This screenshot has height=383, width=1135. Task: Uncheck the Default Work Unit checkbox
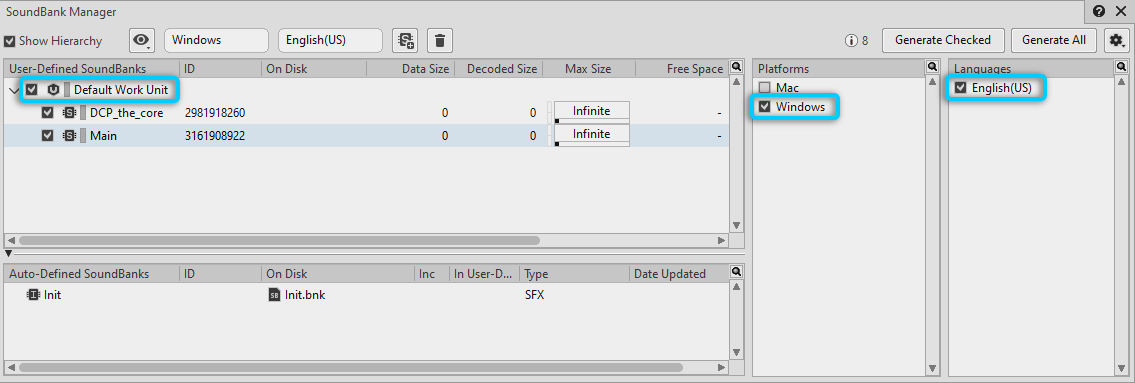coord(32,90)
